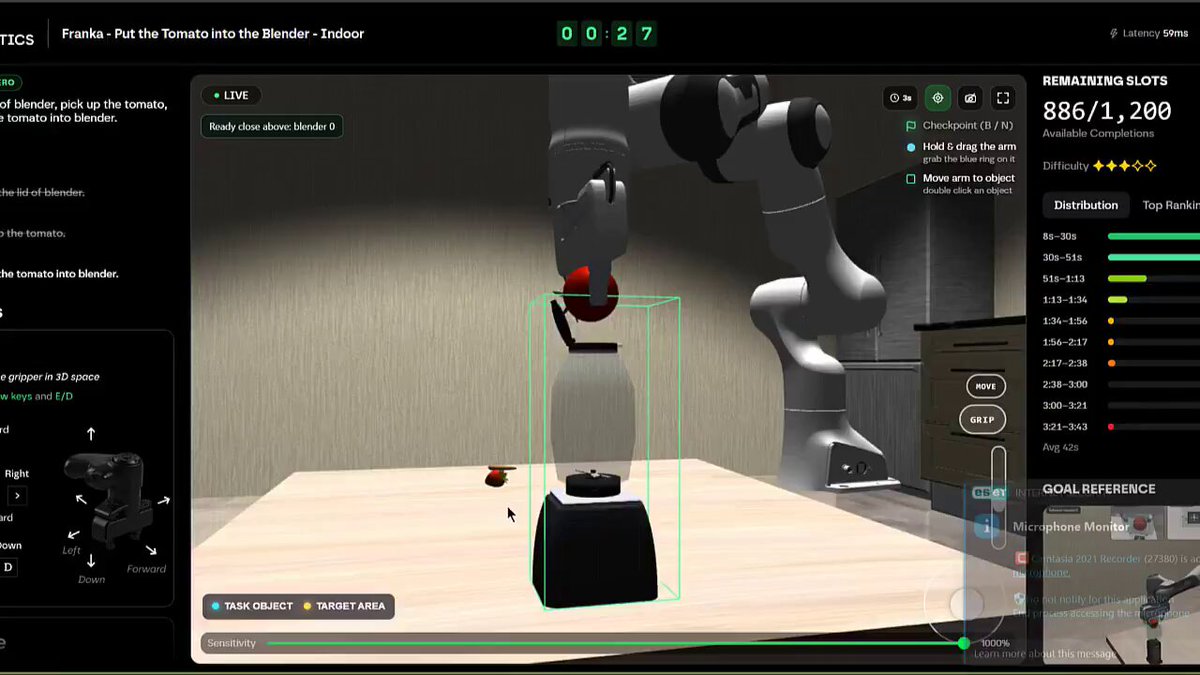Click the Move arm to object checkbox
This screenshot has width=1200, height=675.
tap(911, 179)
